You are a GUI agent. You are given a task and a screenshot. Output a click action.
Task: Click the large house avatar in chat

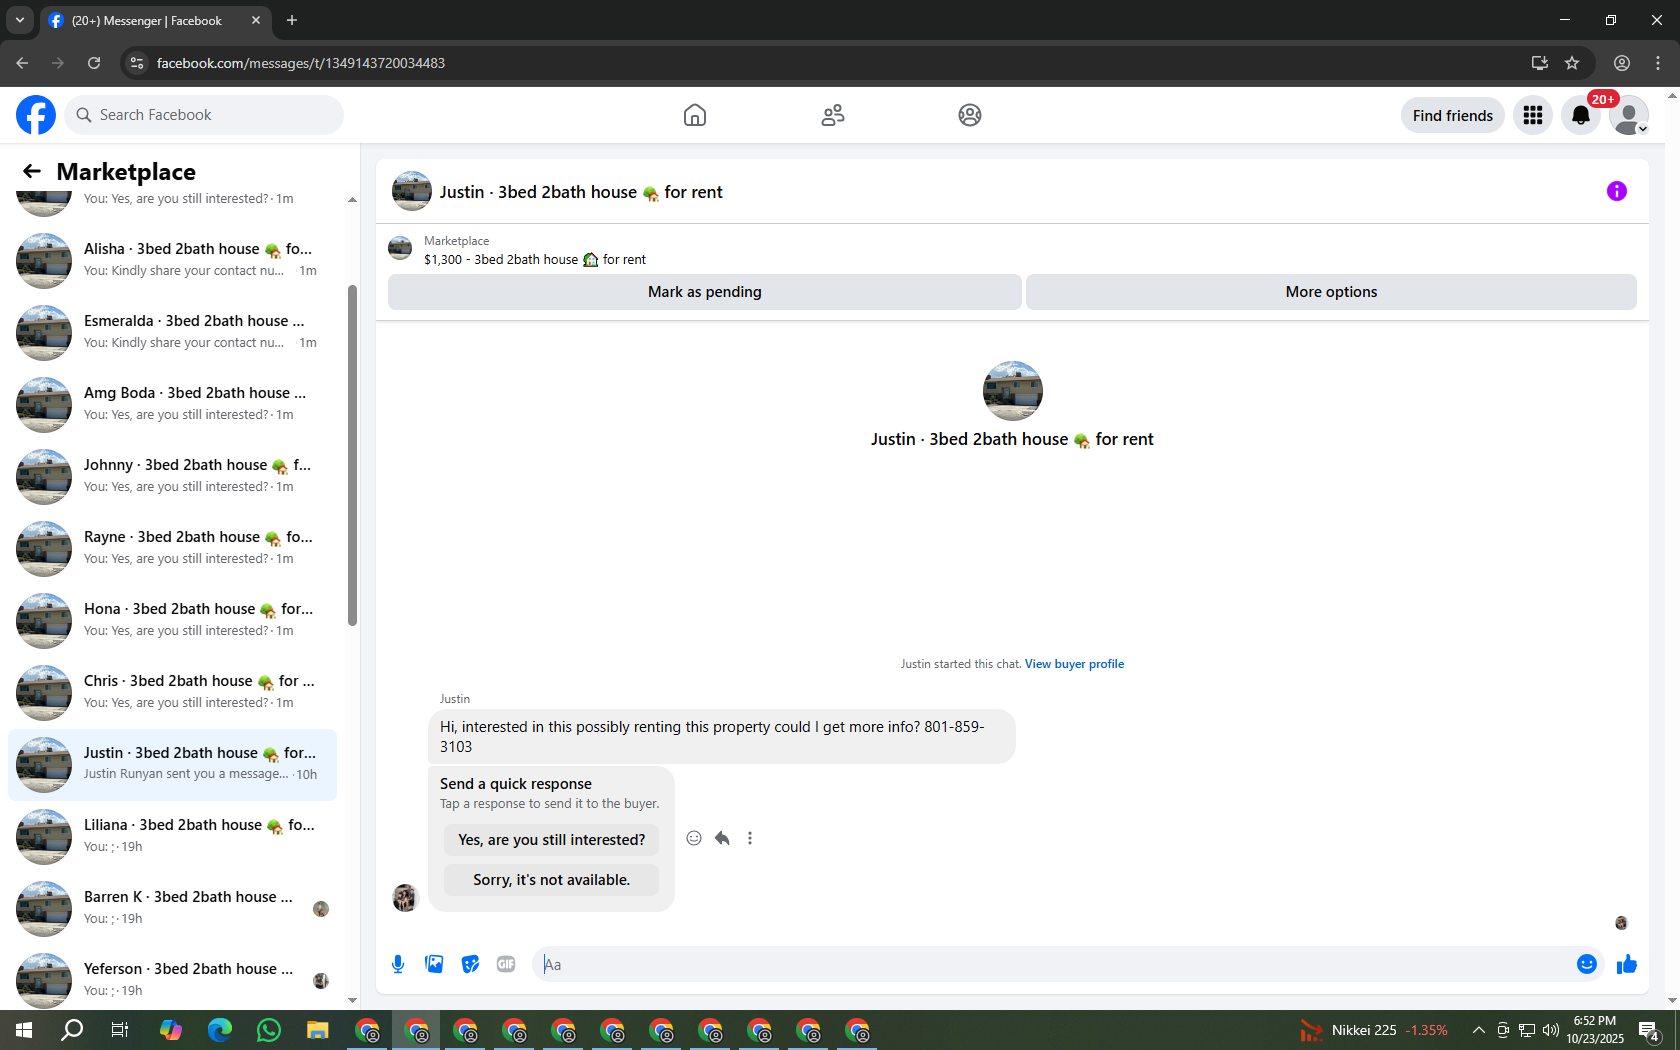pyautogui.click(x=1013, y=391)
